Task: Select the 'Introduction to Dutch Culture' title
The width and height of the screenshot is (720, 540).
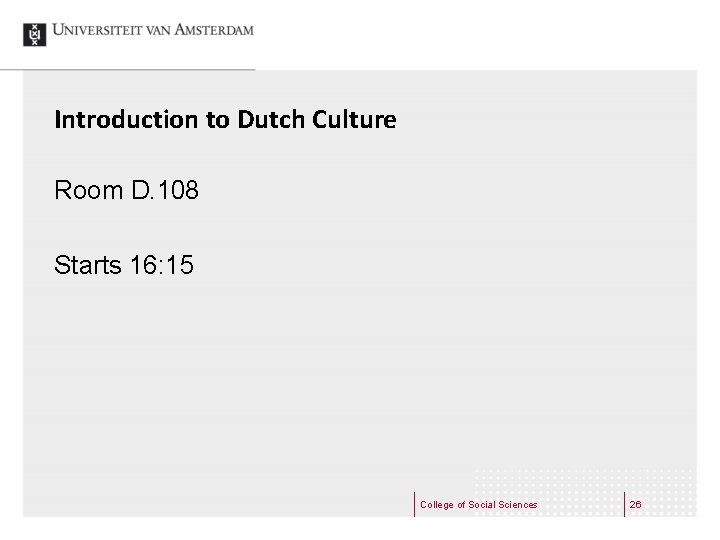Action: click(225, 121)
